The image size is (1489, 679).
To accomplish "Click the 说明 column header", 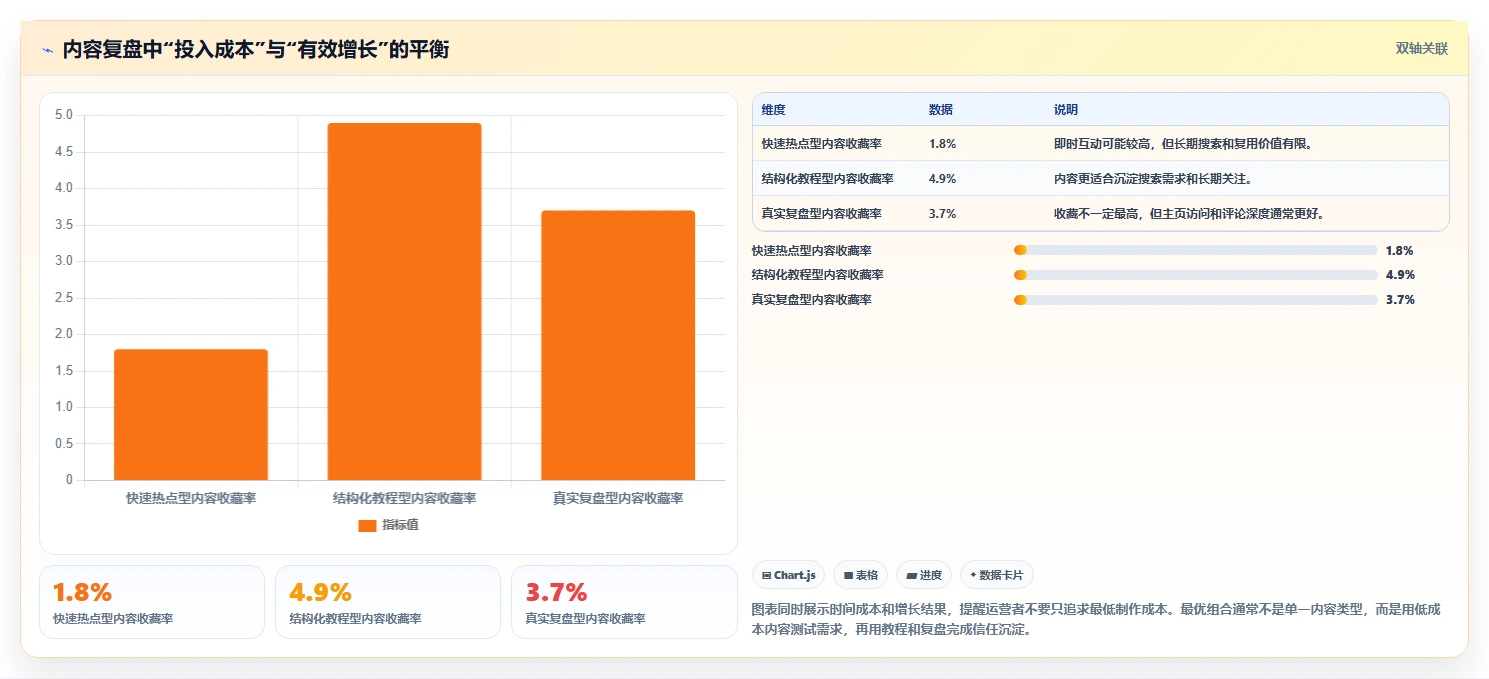I will 1066,110.
